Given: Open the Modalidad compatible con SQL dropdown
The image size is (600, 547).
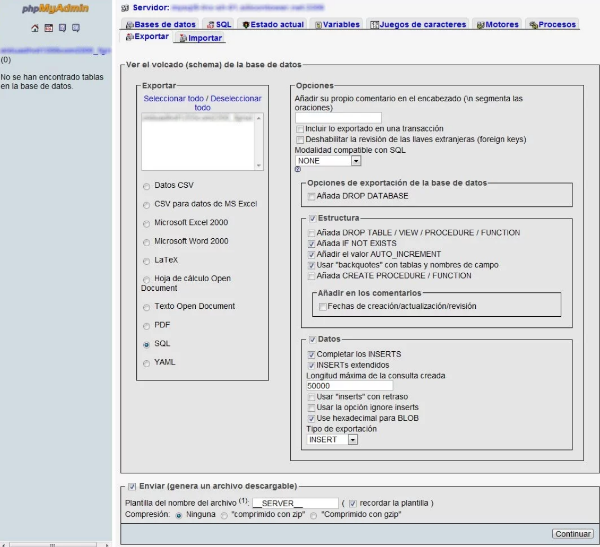Looking at the screenshot, I should click(x=328, y=161).
